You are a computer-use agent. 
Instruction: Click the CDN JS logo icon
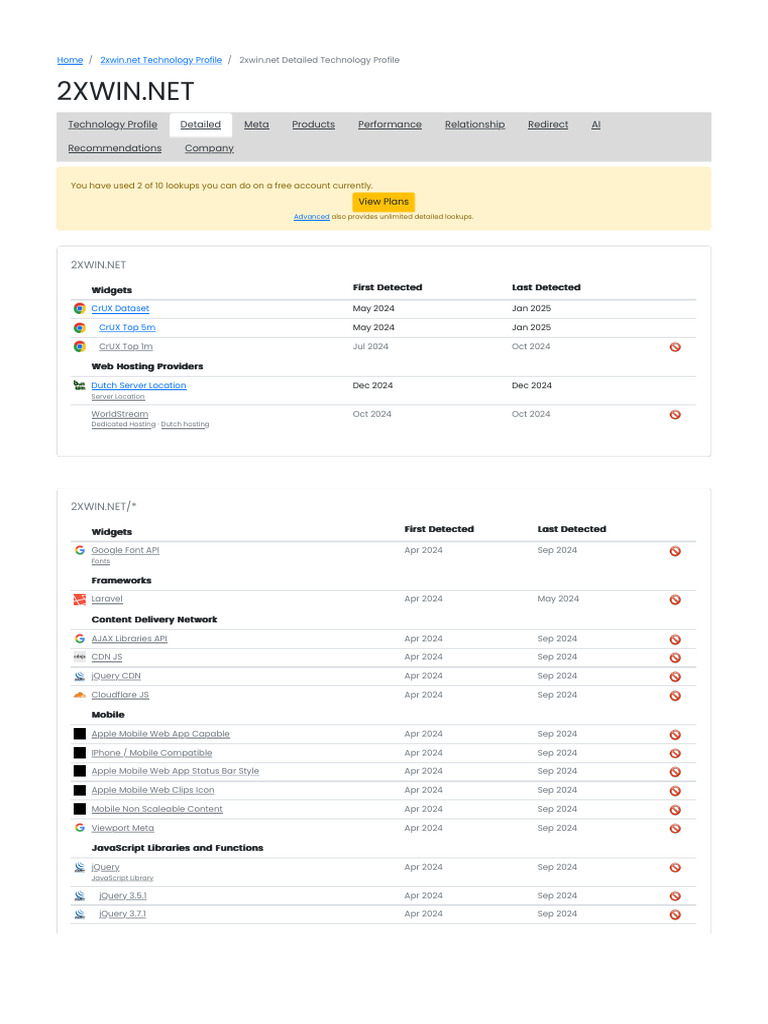[80, 656]
